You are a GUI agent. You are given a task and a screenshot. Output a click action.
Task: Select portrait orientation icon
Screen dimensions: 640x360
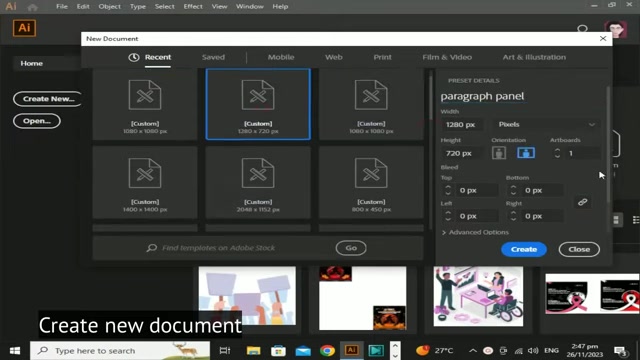point(499,153)
